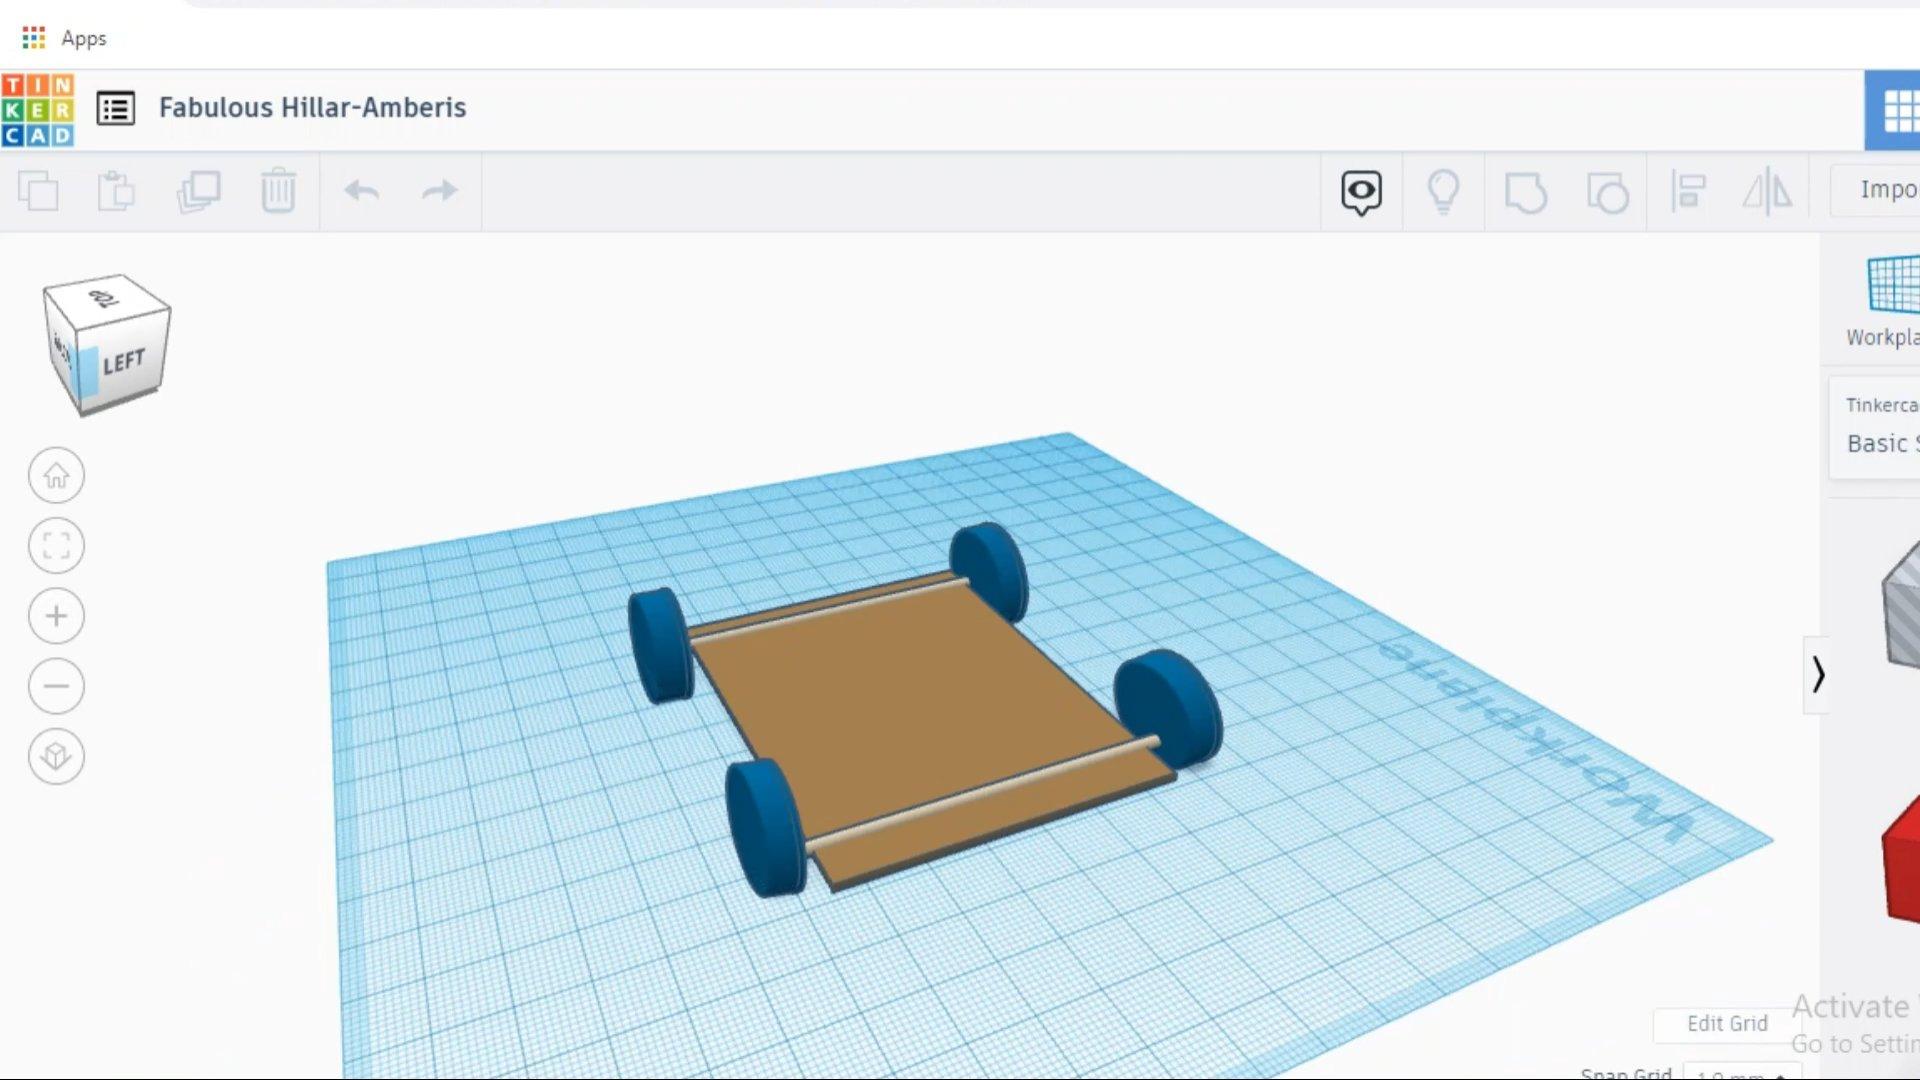Image resolution: width=1920 pixels, height=1080 pixels.
Task: Toggle the Notes visibility eye icon
Action: (1361, 190)
